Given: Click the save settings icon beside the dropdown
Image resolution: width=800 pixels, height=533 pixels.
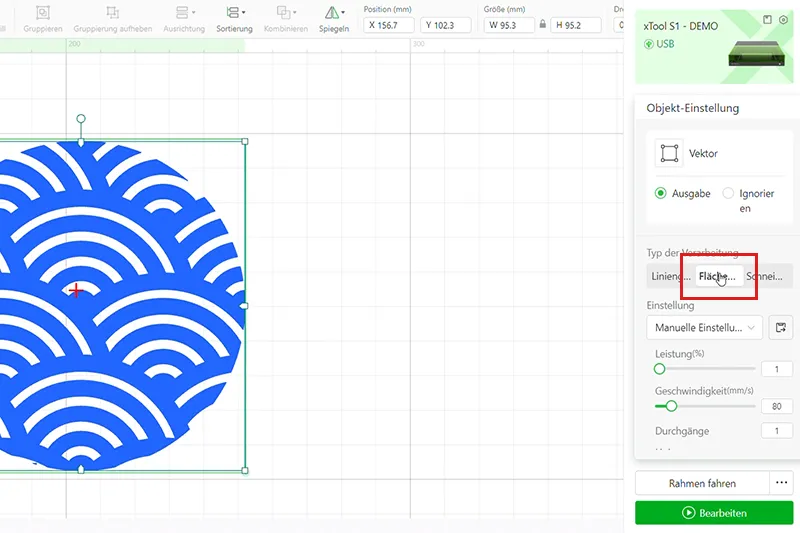Looking at the screenshot, I should [781, 328].
